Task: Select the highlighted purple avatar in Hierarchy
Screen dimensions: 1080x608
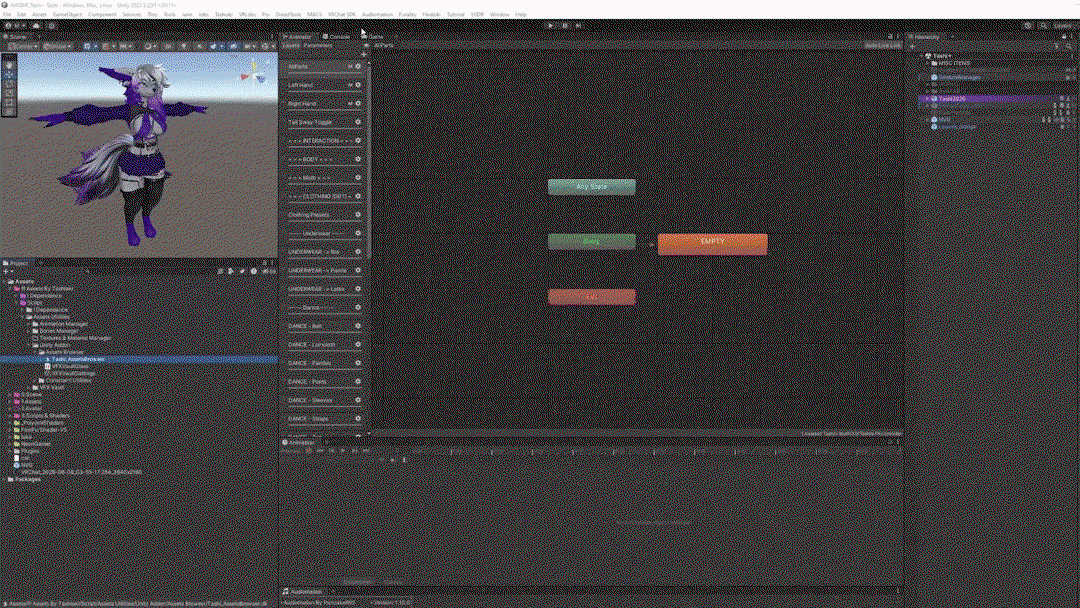Action: (x=997, y=98)
